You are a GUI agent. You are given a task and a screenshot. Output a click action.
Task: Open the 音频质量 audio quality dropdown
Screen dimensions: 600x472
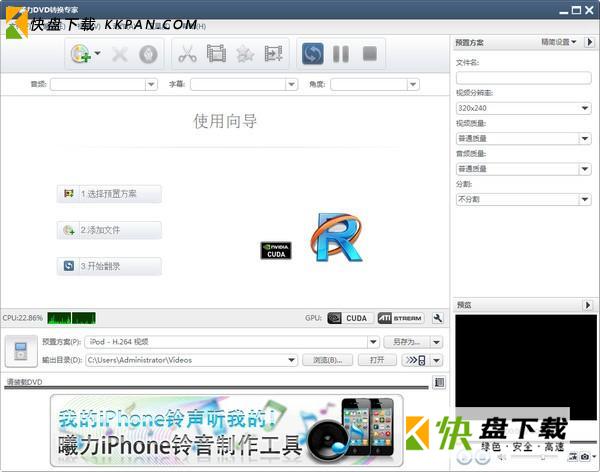point(523,169)
